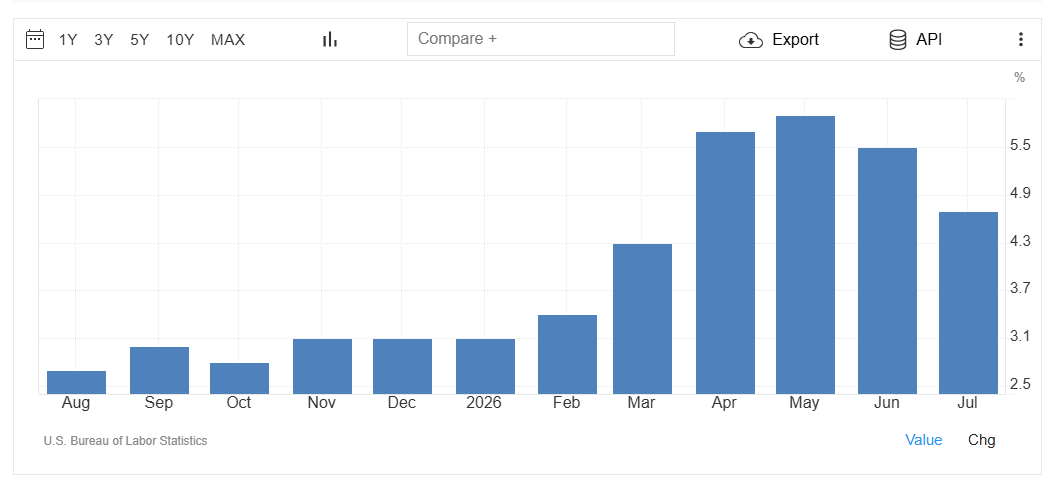Click the U.S. Bureau of Labor Statistics source
Screen dimensions: 1056x489
click(125, 441)
